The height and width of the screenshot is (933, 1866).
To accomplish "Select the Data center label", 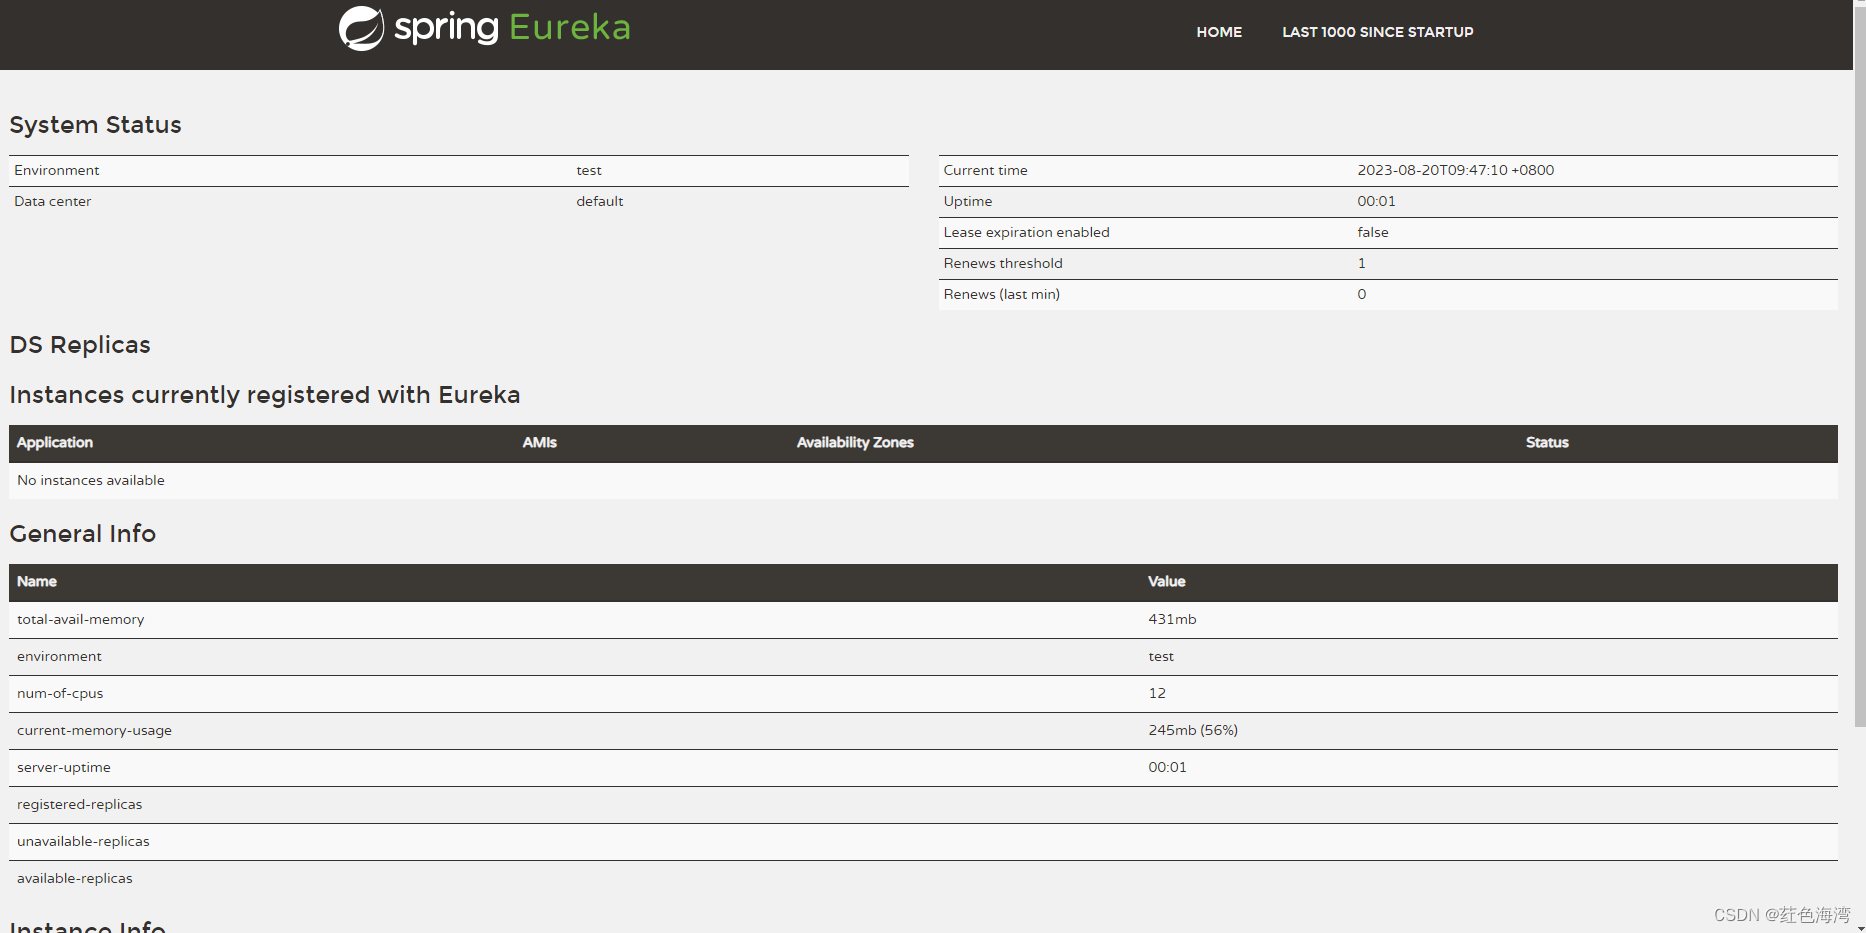I will click(52, 202).
